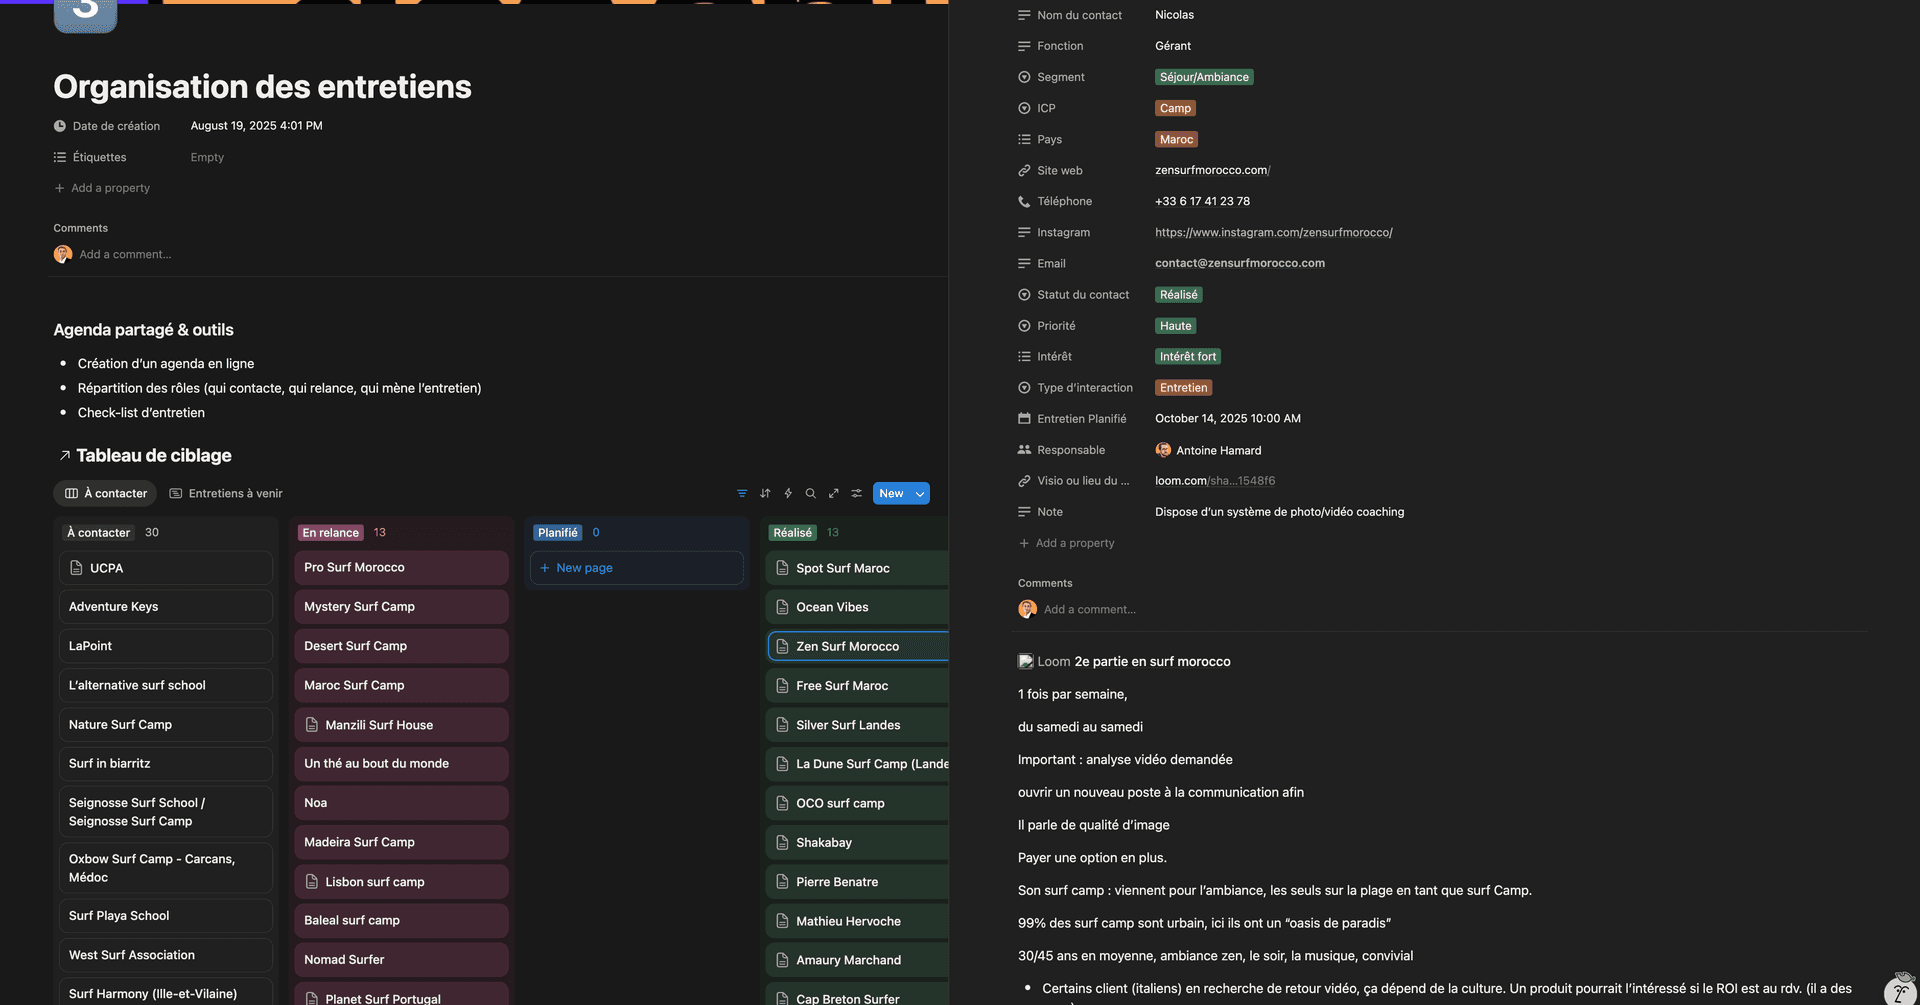The width and height of the screenshot is (1920, 1005).
Task: Open the UCPA card
Action: coord(166,568)
